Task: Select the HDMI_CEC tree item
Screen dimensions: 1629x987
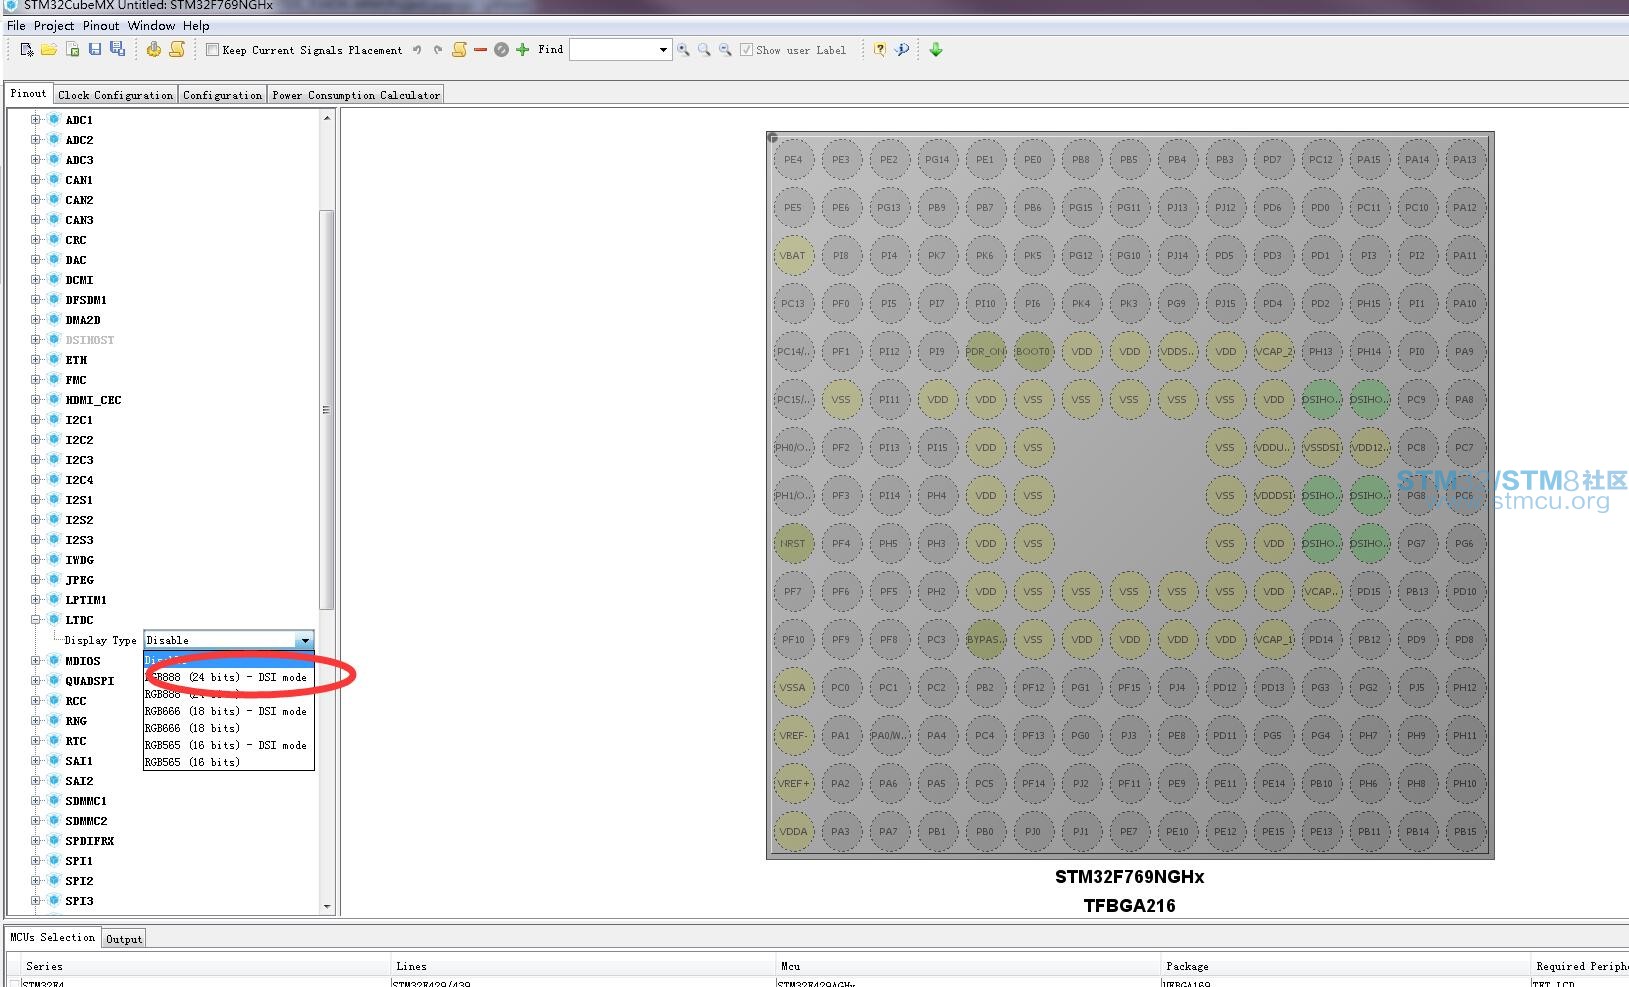Action: pyautogui.click(x=93, y=400)
